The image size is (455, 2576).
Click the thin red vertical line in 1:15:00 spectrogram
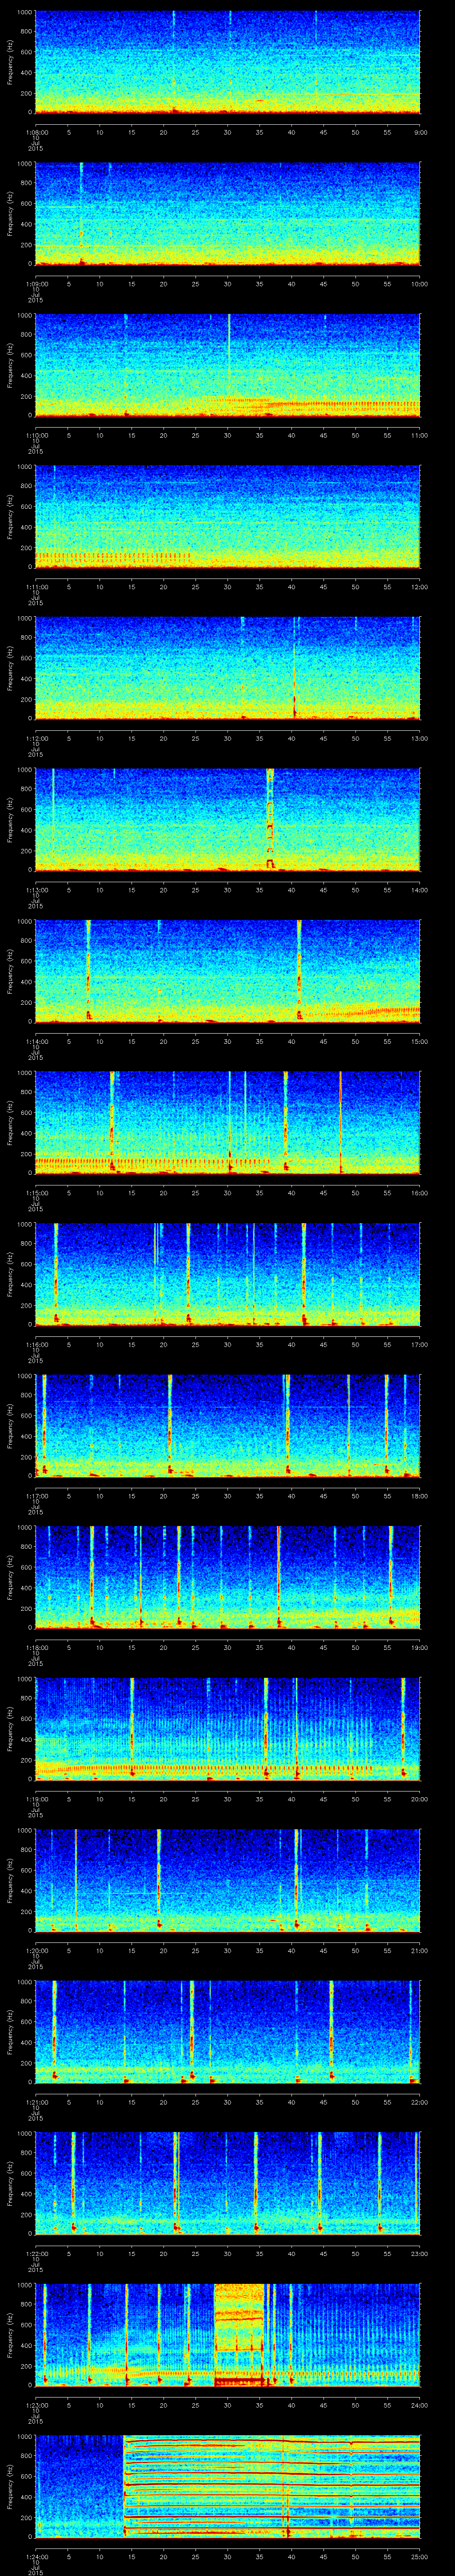tap(341, 1122)
